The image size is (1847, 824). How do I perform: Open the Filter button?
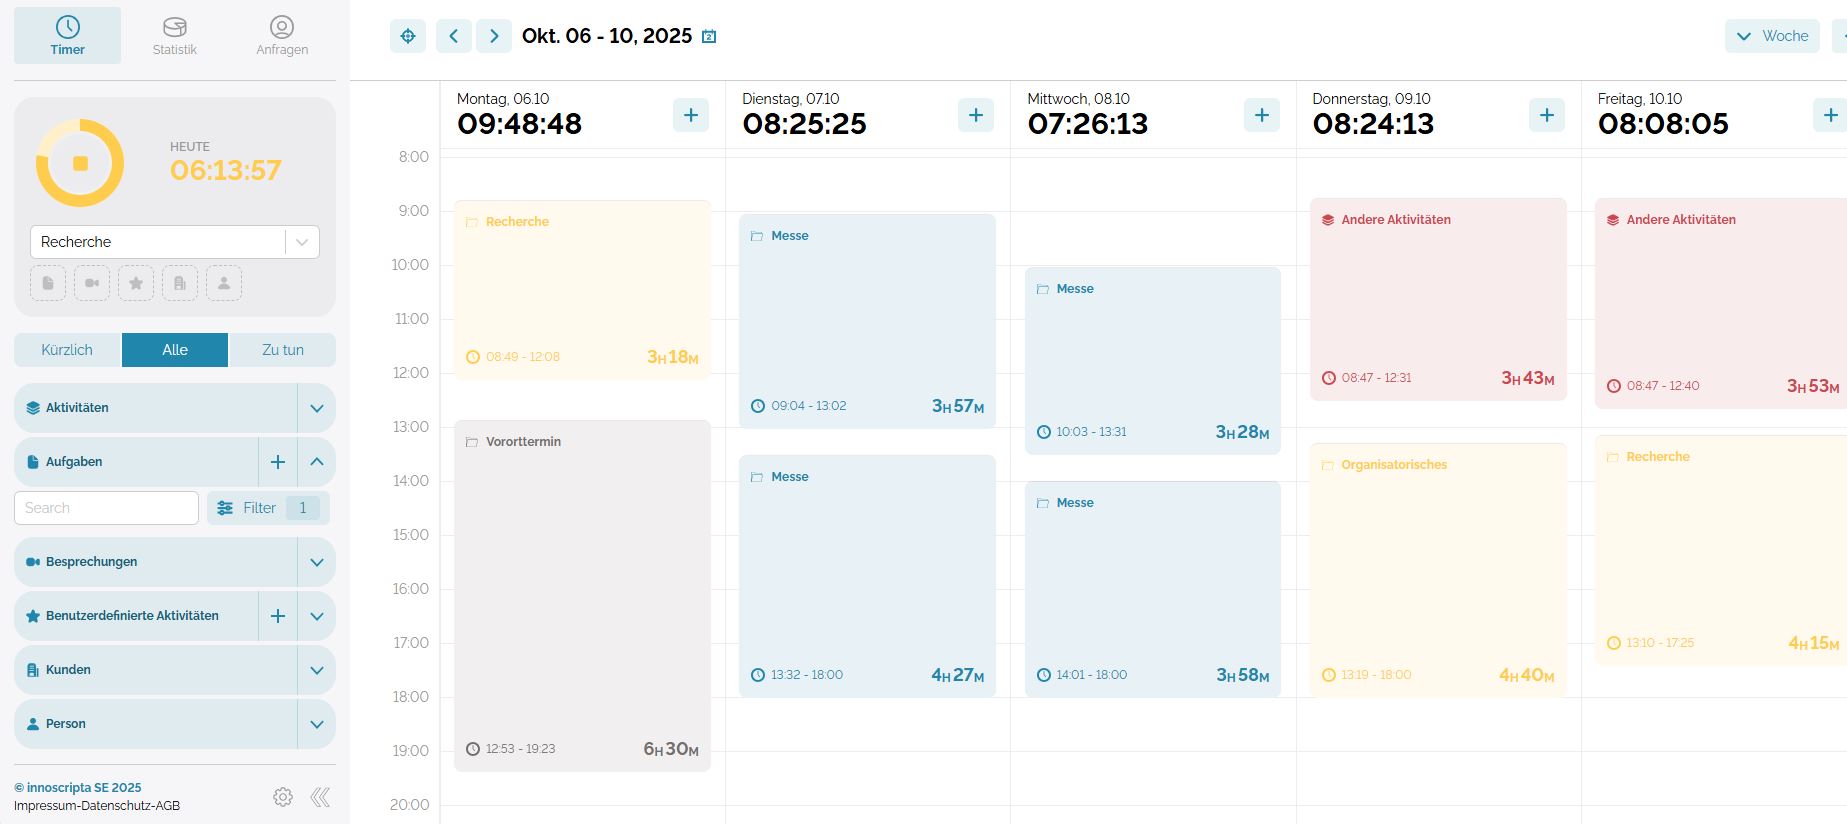[268, 508]
